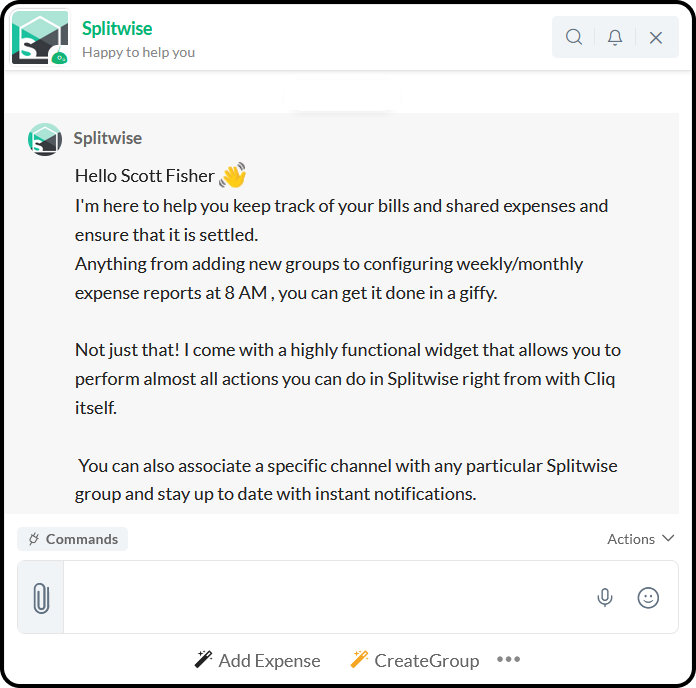
Task: Start voice input with the microphone icon
Action: click(605, 597)
